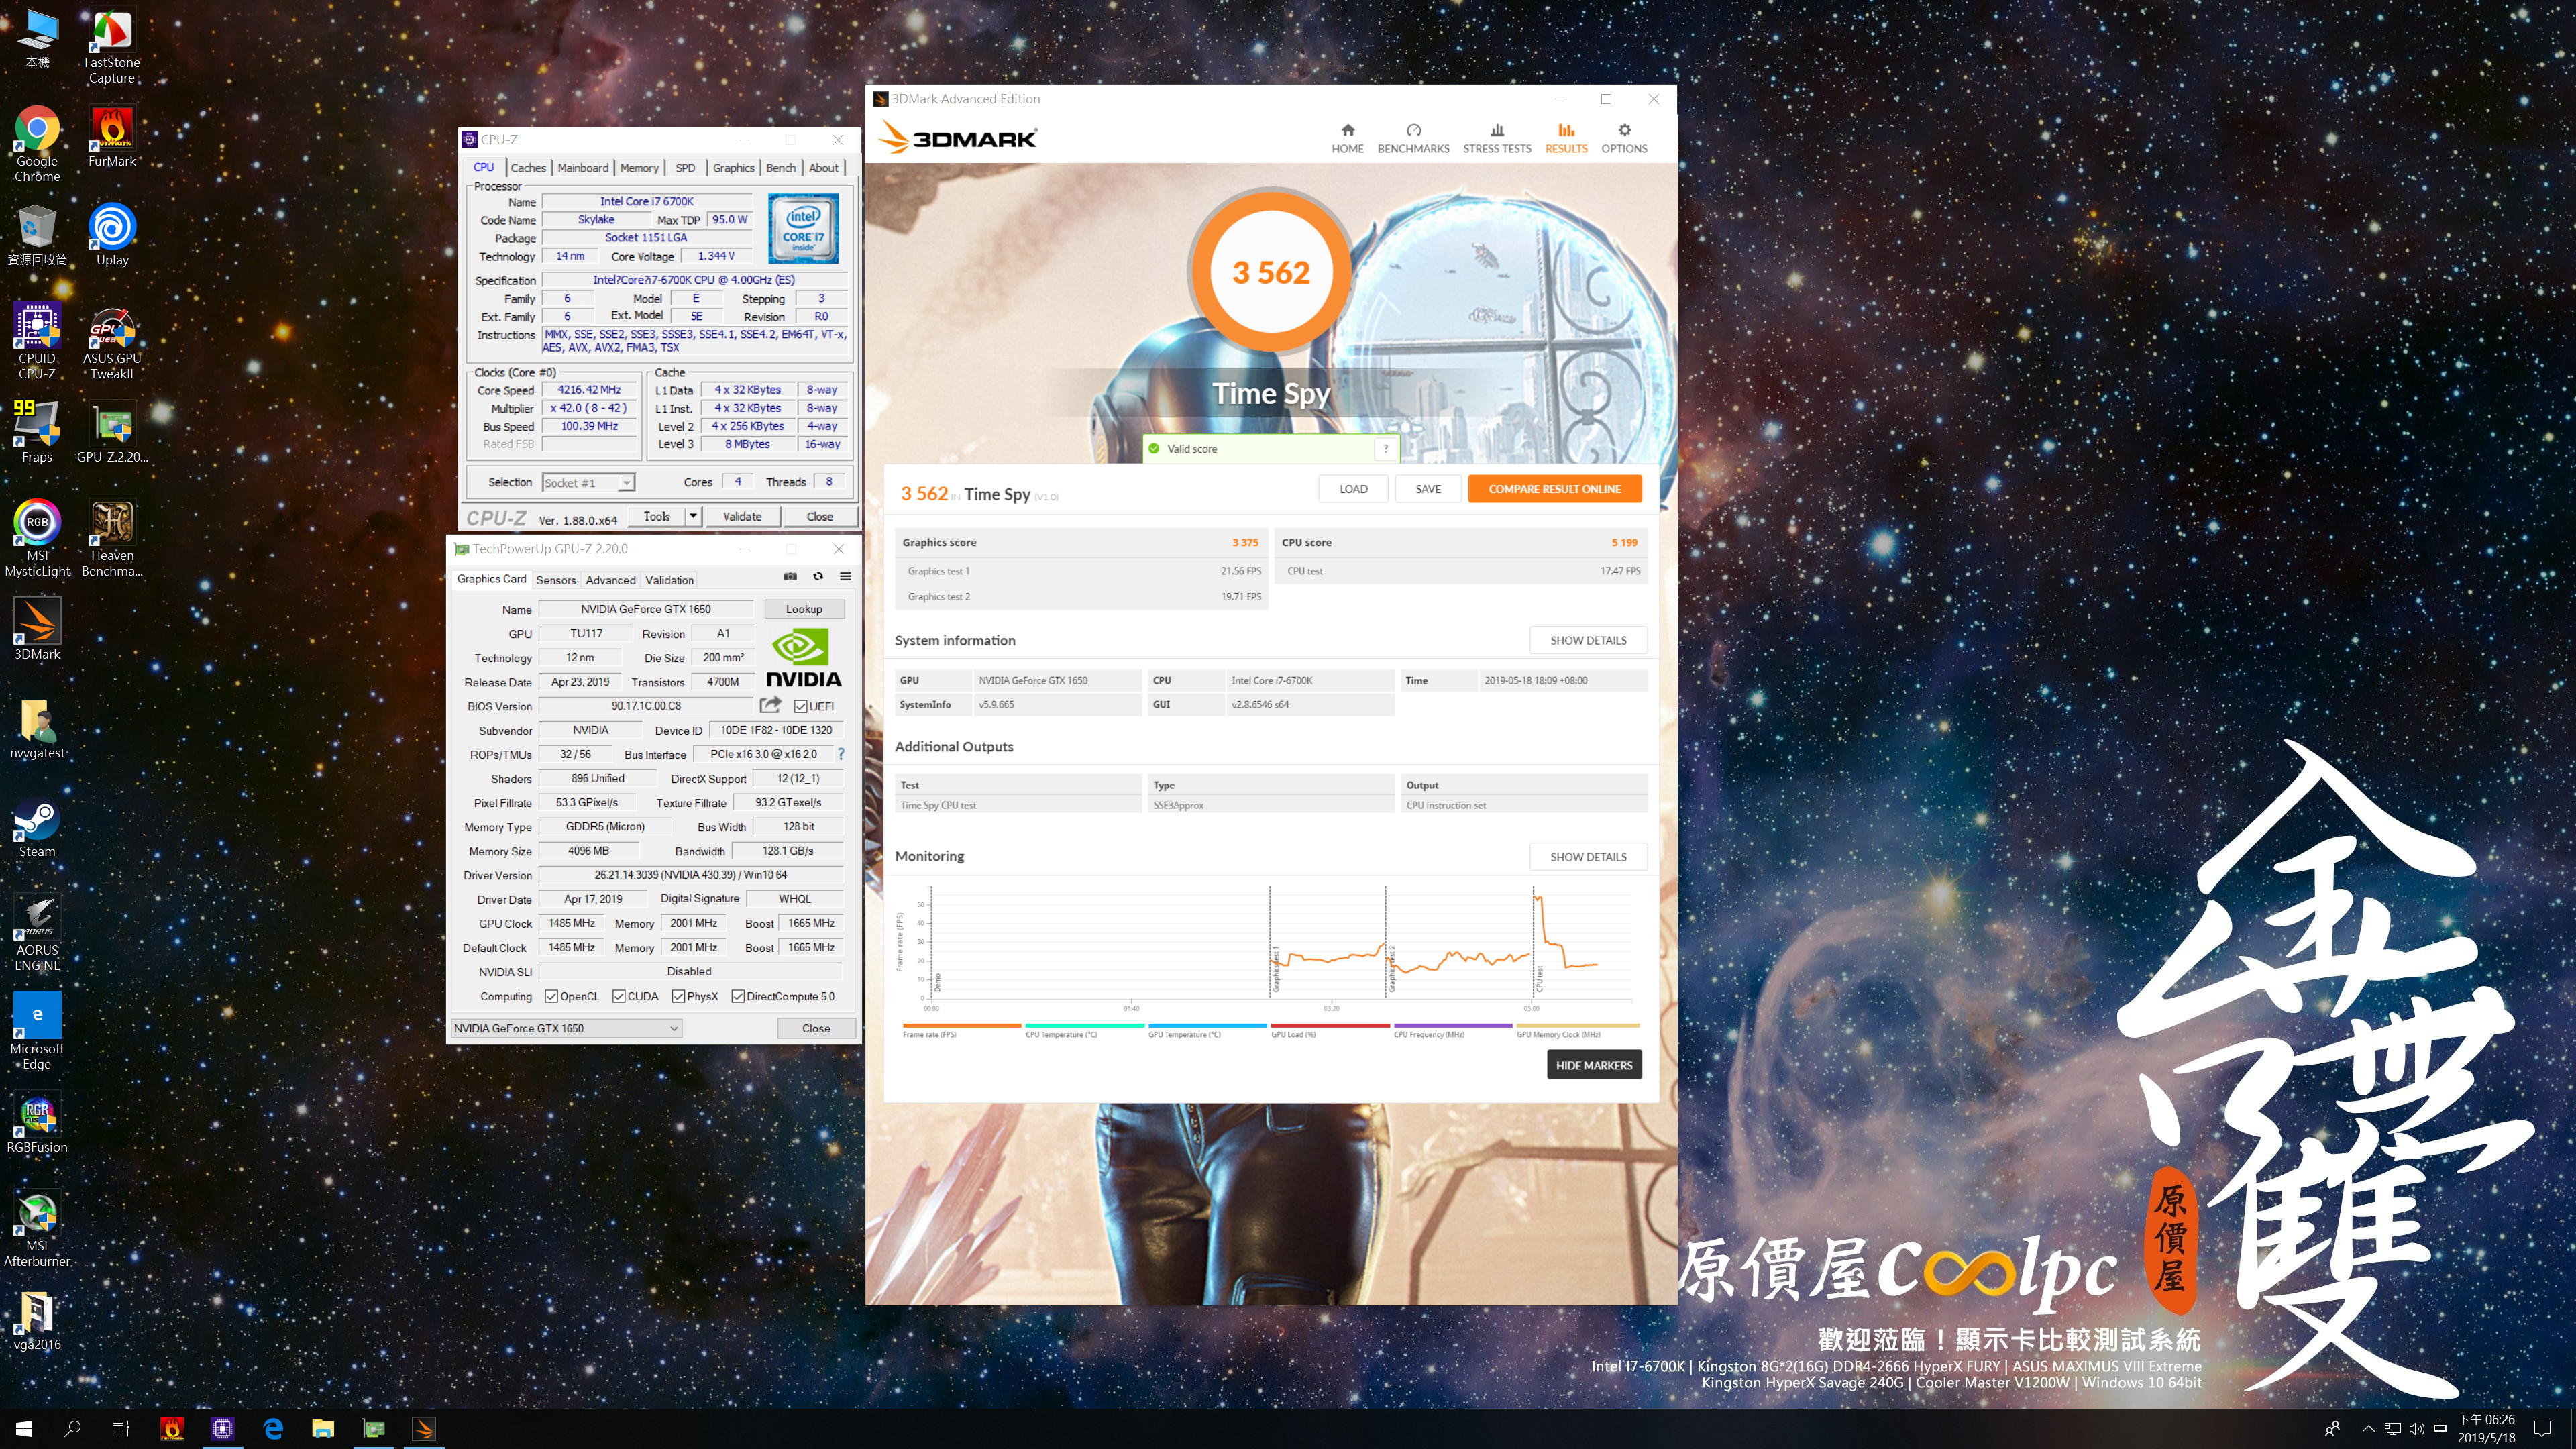This screenshot has height=1449, width=2576.
Task: Click the 3DMark LOAD button
Action: click(x=1353, y=489)
